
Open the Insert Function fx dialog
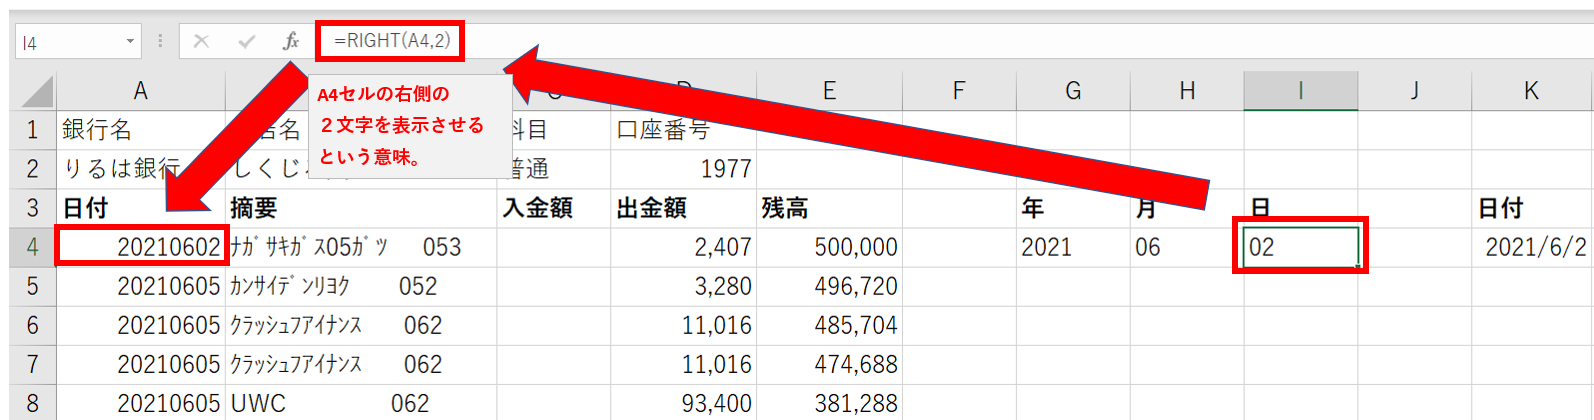[290, 41]
